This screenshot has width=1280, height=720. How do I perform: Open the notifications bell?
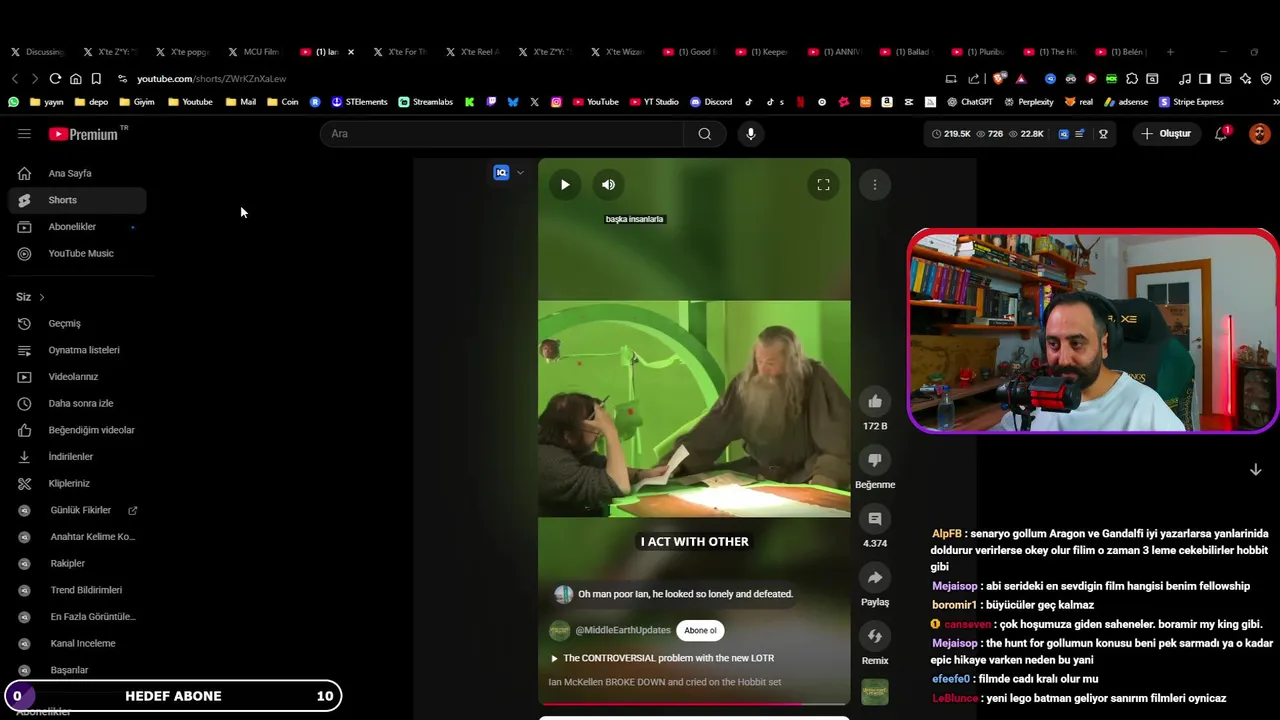click(x=1221, y=134)
